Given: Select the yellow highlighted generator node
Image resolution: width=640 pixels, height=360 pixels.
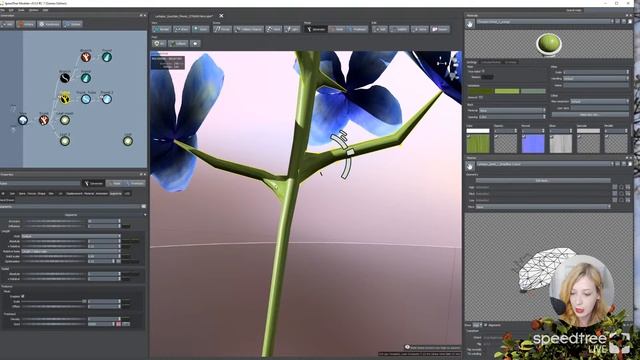Looking at the screenshot, I should 64,98.
